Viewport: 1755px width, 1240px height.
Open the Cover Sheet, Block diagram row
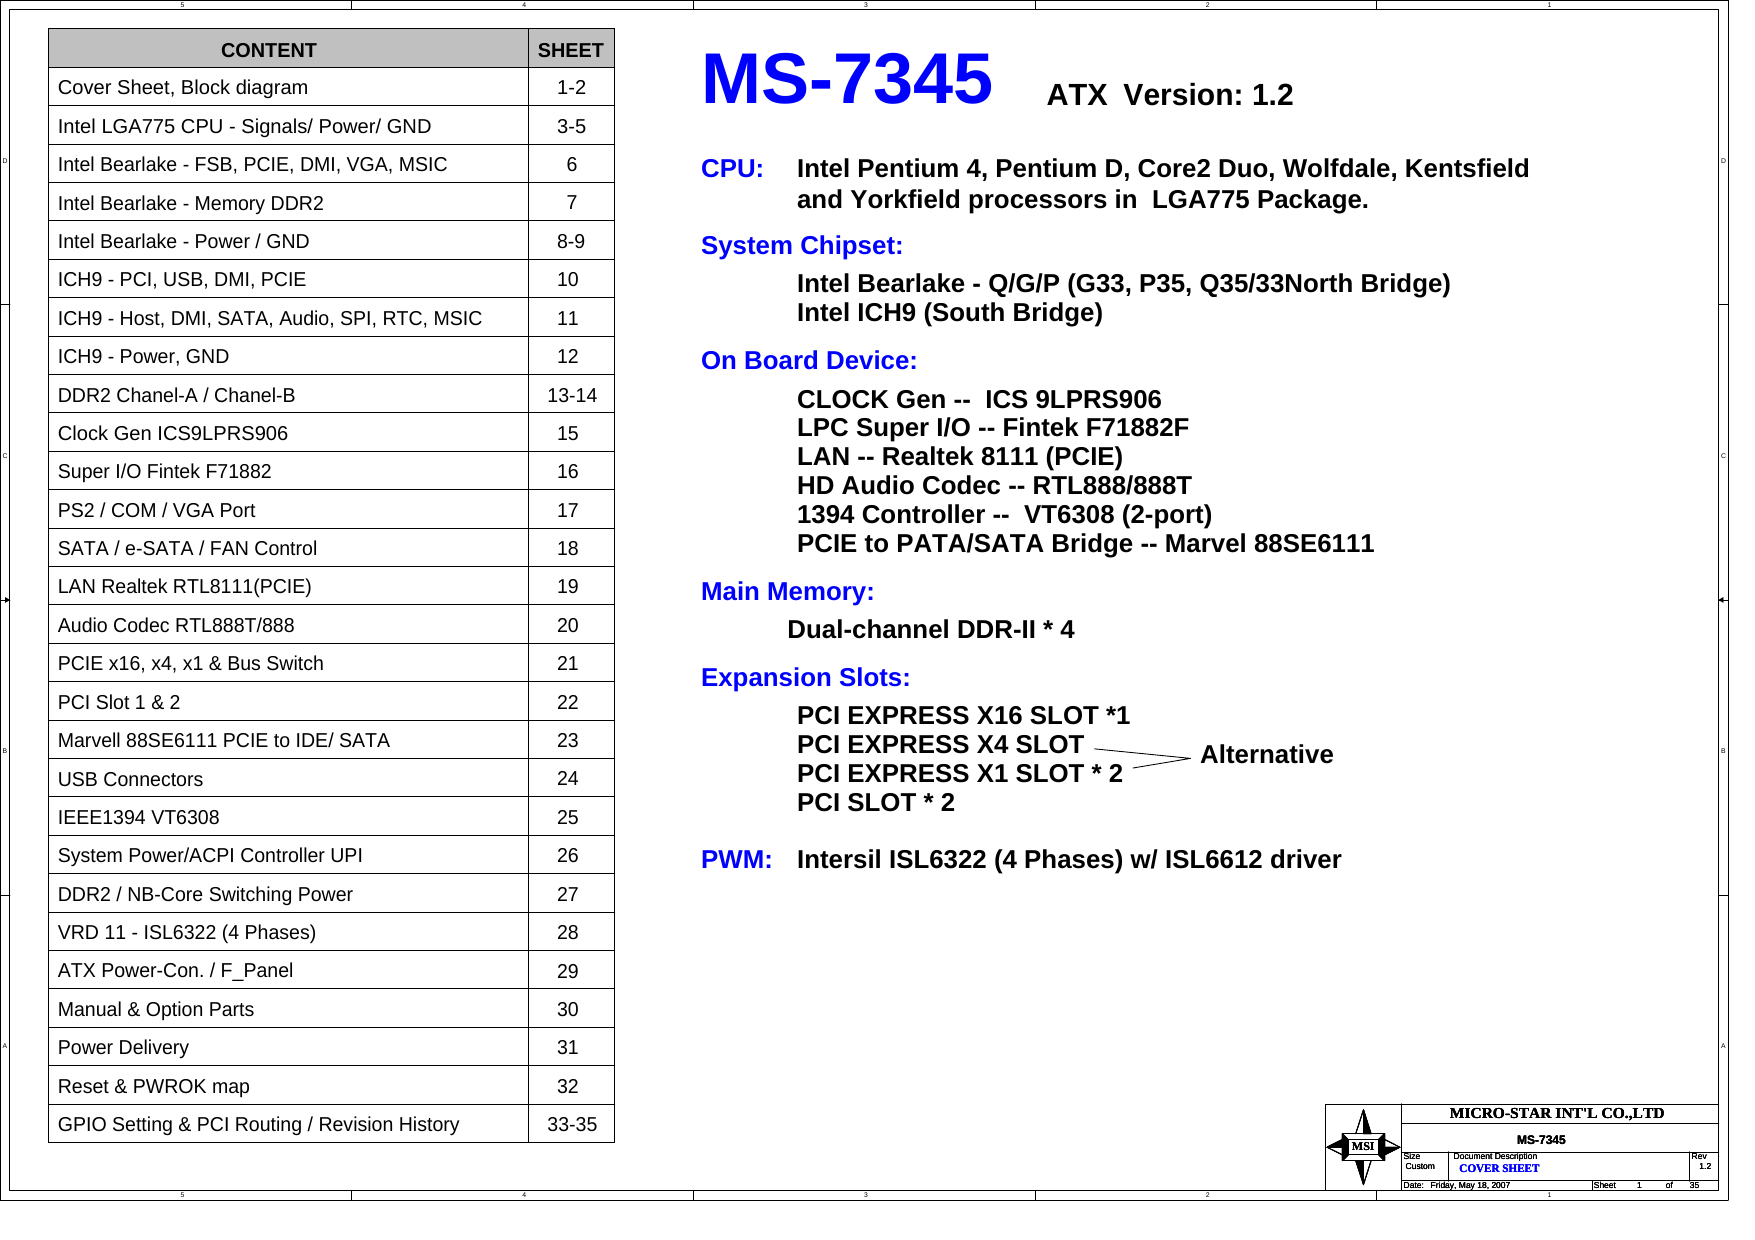click(183, 88)
